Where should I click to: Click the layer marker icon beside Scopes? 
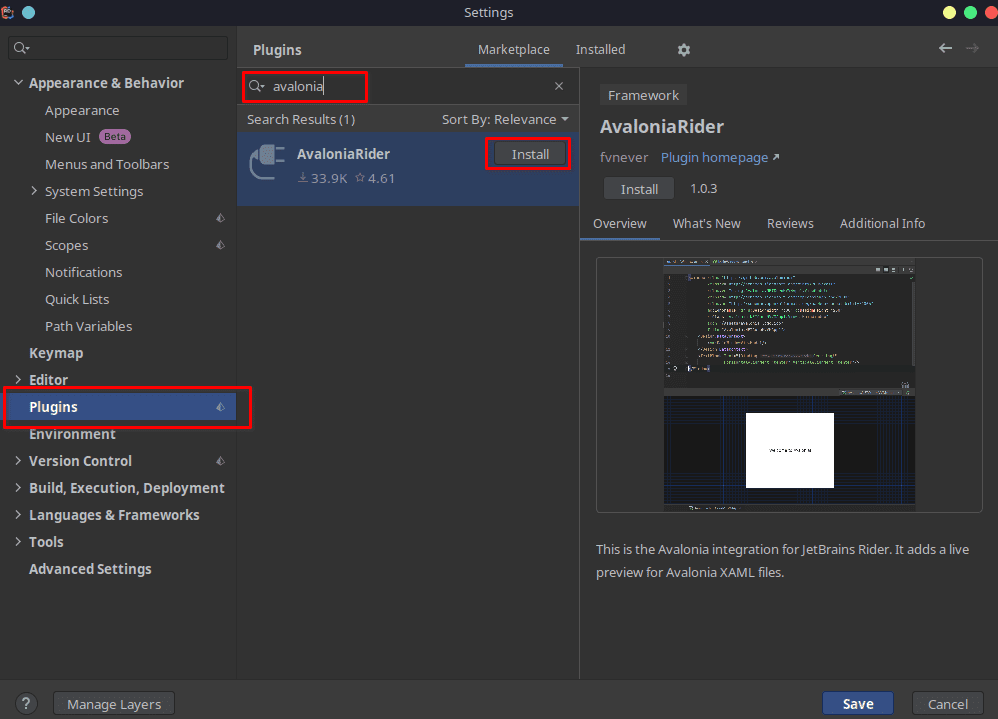click(220, 245)
